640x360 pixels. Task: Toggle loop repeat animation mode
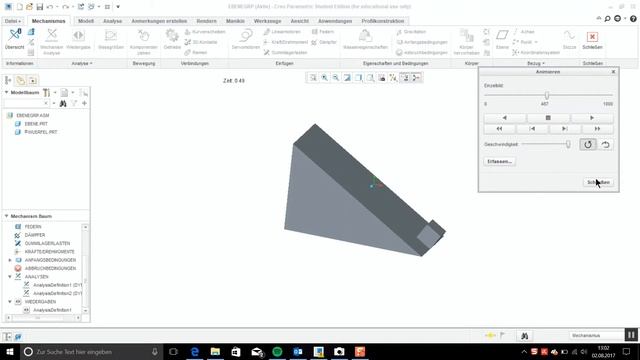(x=588, y=144)
